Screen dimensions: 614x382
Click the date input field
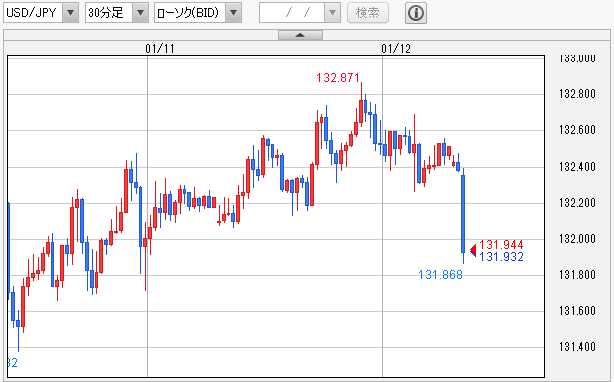click(x=292, y=13)
